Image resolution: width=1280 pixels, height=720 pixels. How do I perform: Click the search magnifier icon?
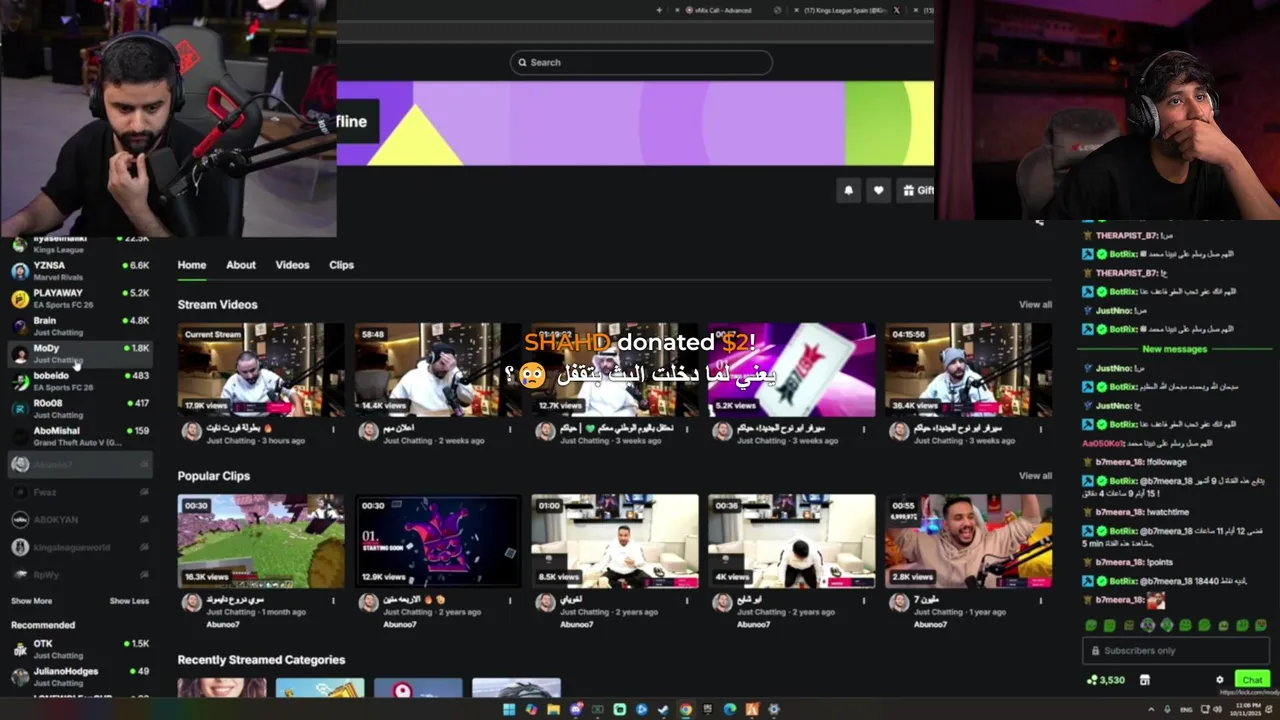coord(521,62)
